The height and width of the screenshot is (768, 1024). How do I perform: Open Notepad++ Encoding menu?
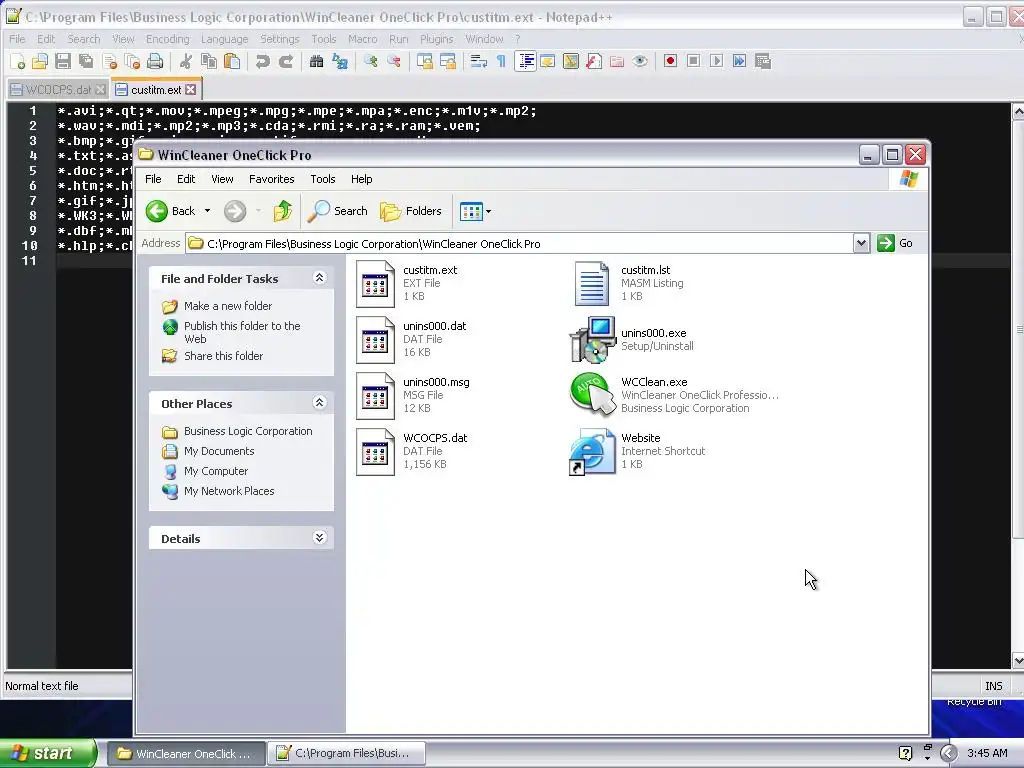click(x=167, y=39)
